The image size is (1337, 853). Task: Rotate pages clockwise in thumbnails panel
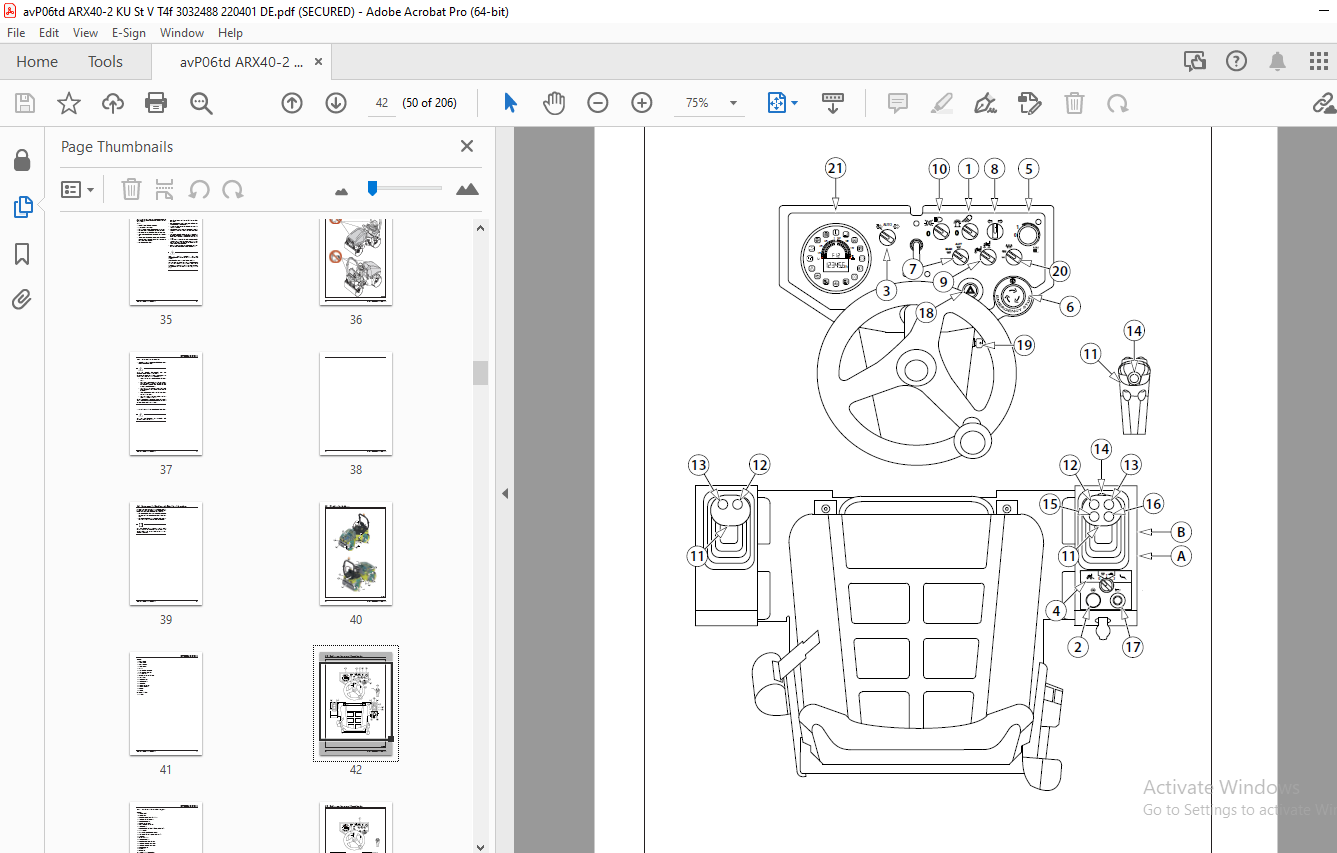[x=232, y=189]
